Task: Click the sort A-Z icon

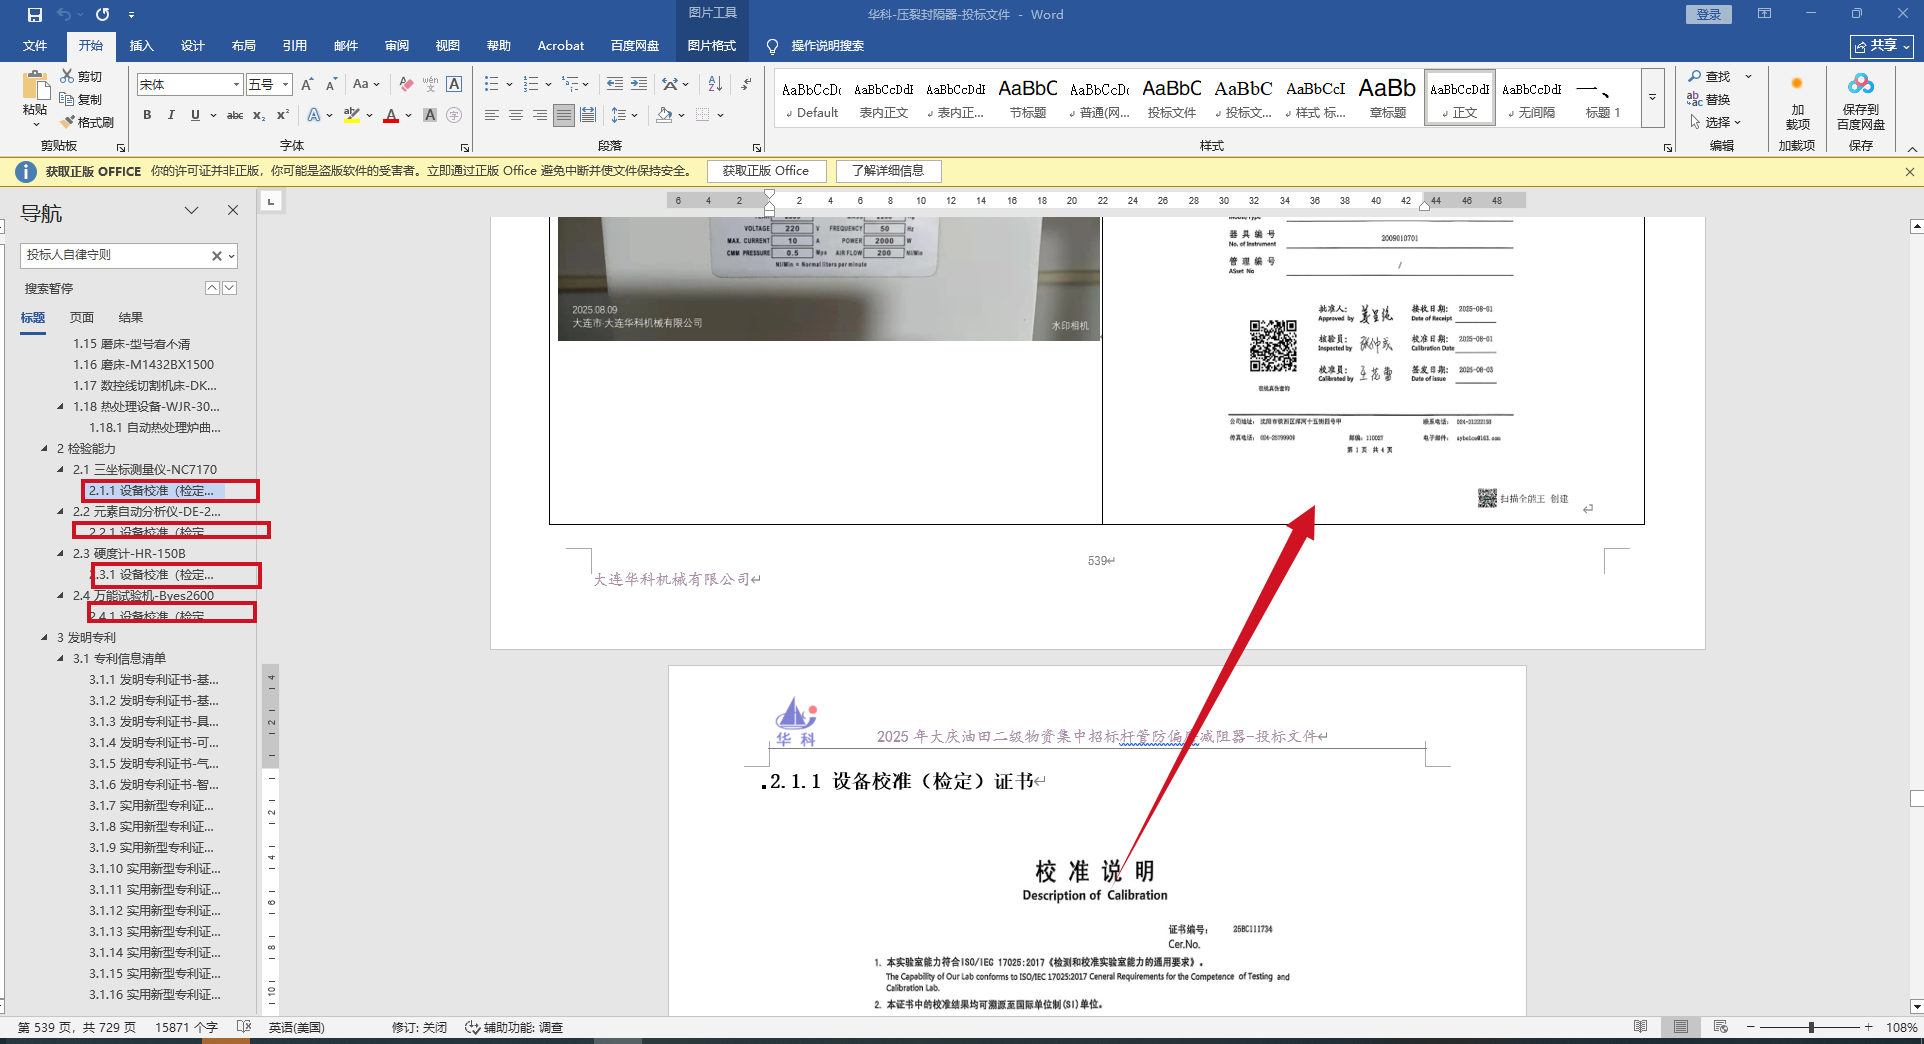Action: 715,84
